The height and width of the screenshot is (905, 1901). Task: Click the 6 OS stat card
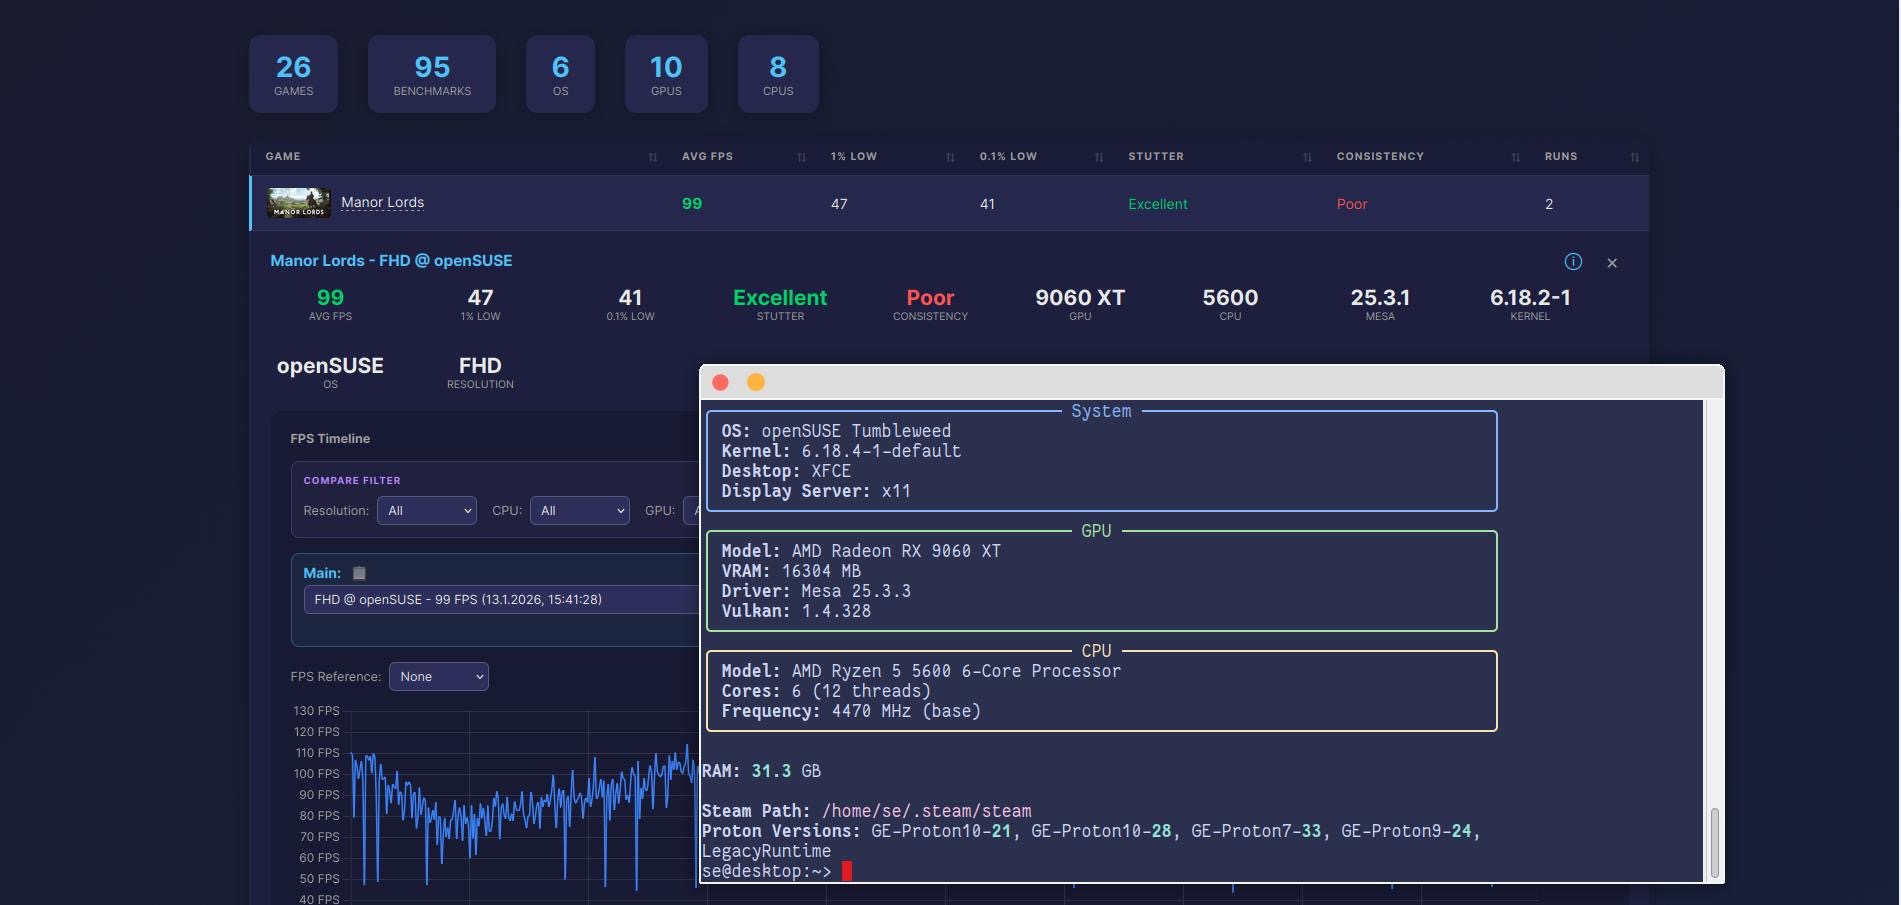[560, 74]
